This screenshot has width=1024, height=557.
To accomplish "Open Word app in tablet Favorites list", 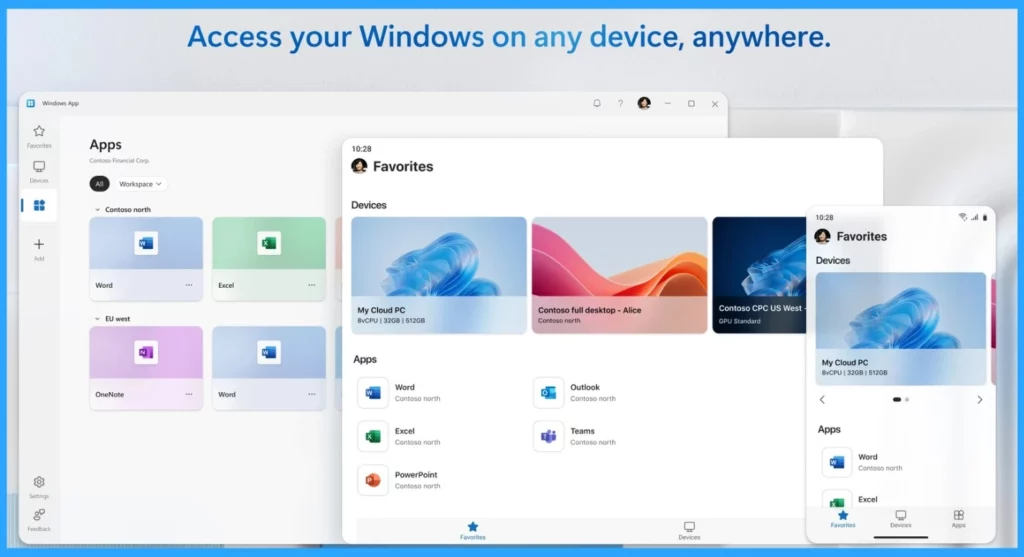I will point(400,392).
